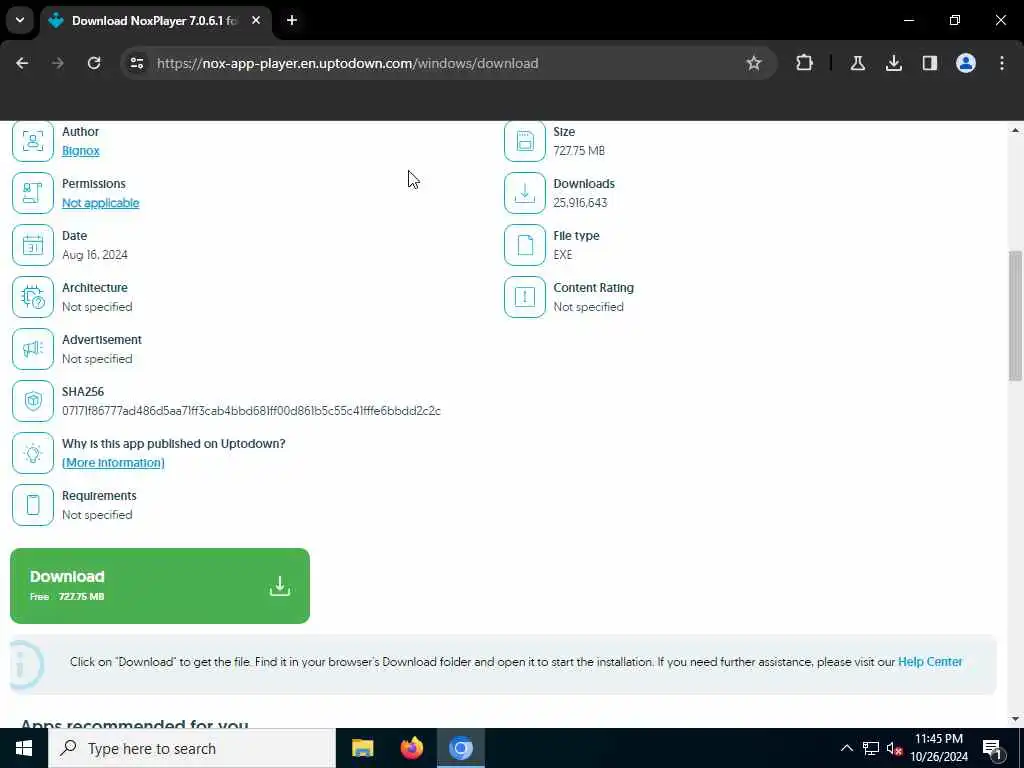Toggle the browser side panel icon
The height and width of the screenshot is (768, 1024).
tap(929, 63)
